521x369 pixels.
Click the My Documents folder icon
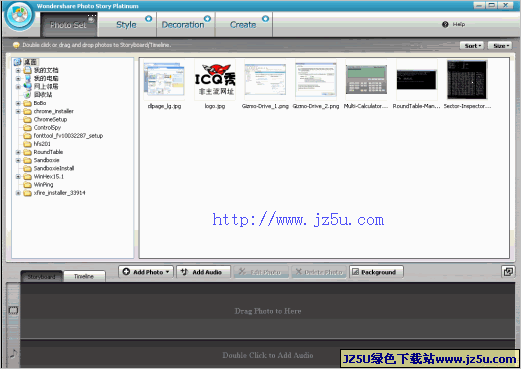pyautogui.click(x=28, y=70)
